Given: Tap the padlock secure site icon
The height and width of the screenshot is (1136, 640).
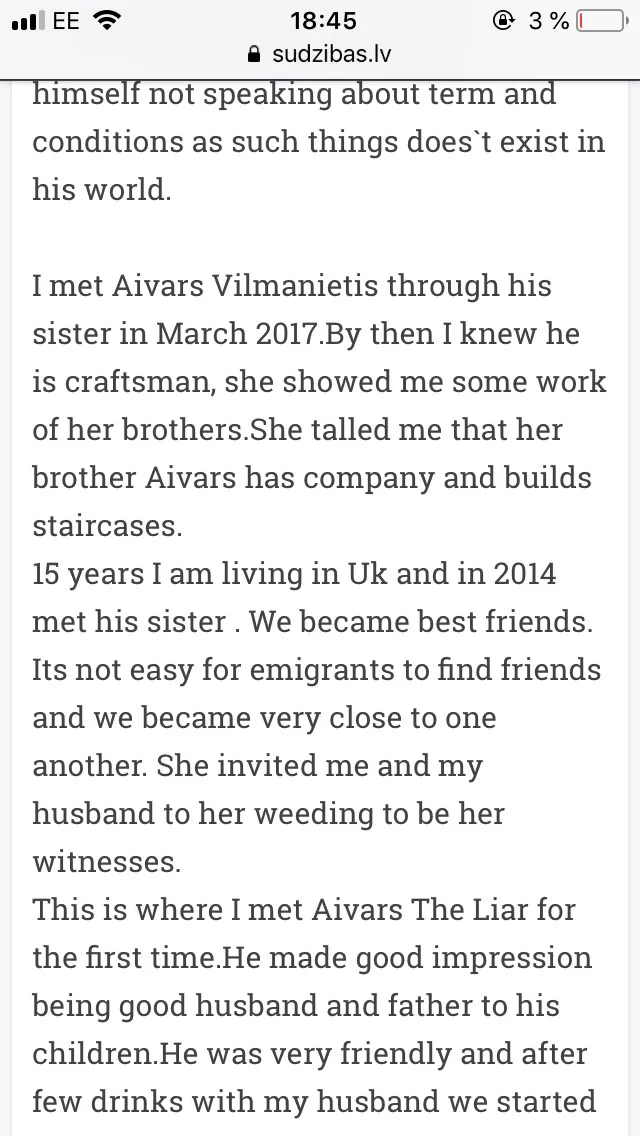Looking at the screenshot, I should pos(254,54).
